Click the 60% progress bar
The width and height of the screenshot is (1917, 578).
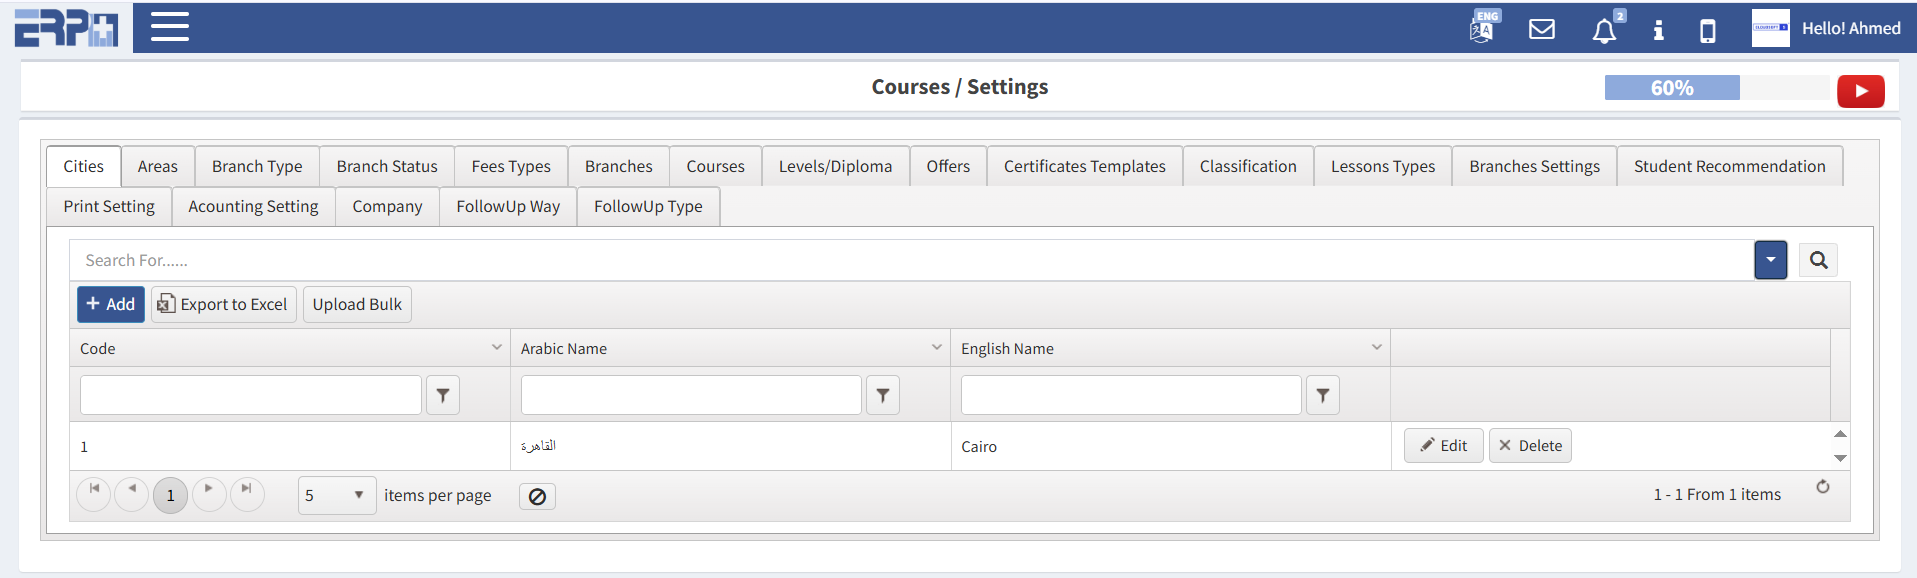tap(1671, 88)
